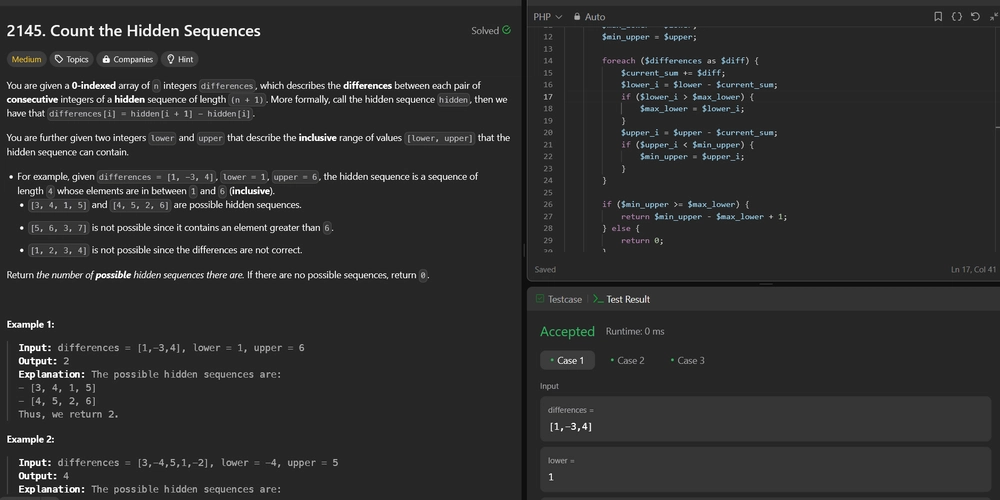Click the Runtime: 0 ms text
This screenshot has height=500, width=1000.
(635, 332)
